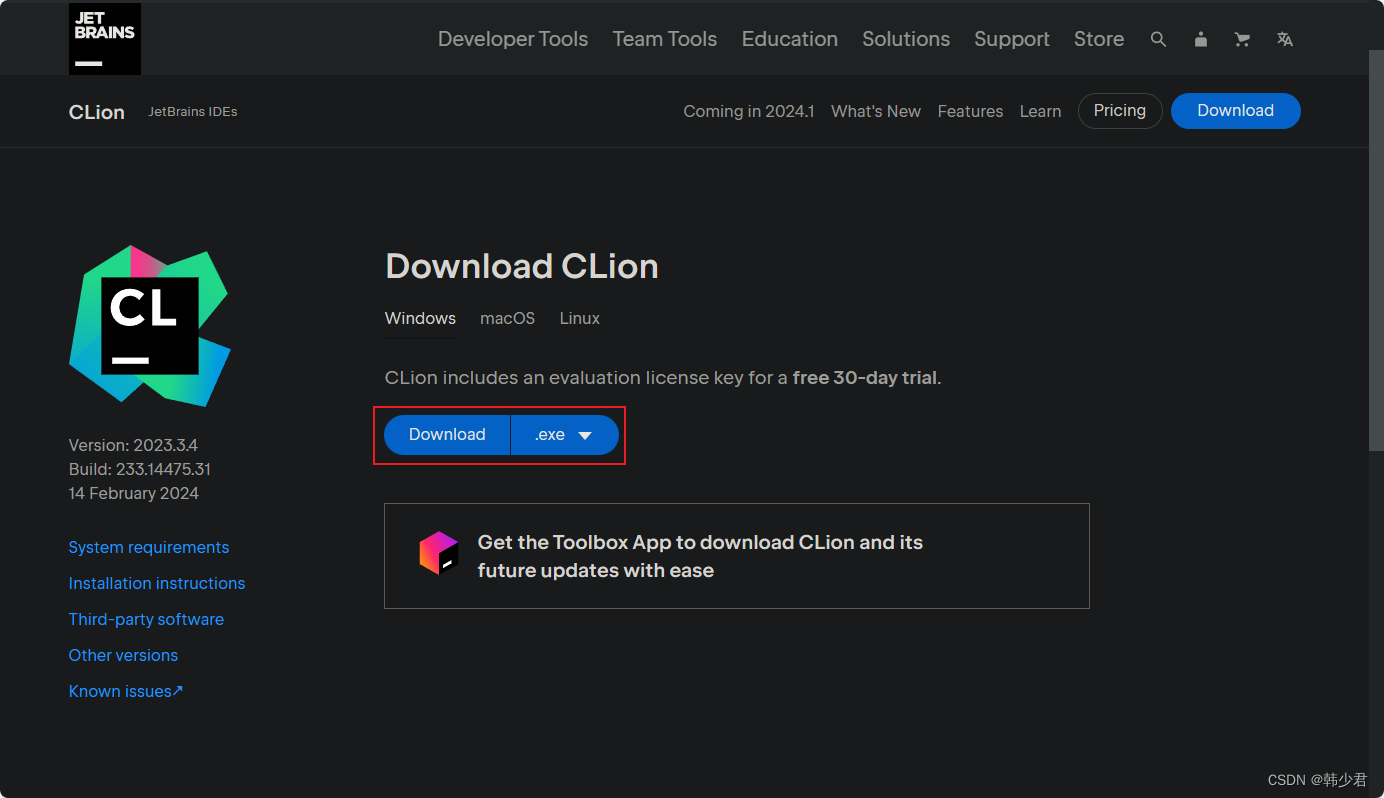Click the Get the Toolbox App banner text
Viewport: 1384px width, 798px height.
(x=700, y=556)
